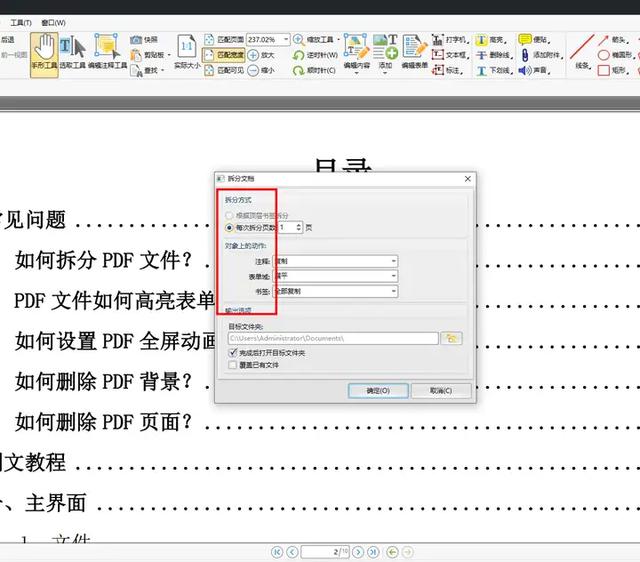Close the 拆分文档 dialog
Image resolution: width=640 pixels, height=562 pixels.
tap(468, 179)
